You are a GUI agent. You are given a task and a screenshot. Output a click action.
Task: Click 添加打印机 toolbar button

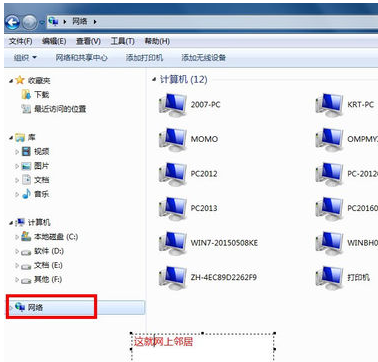click(144, 58)
